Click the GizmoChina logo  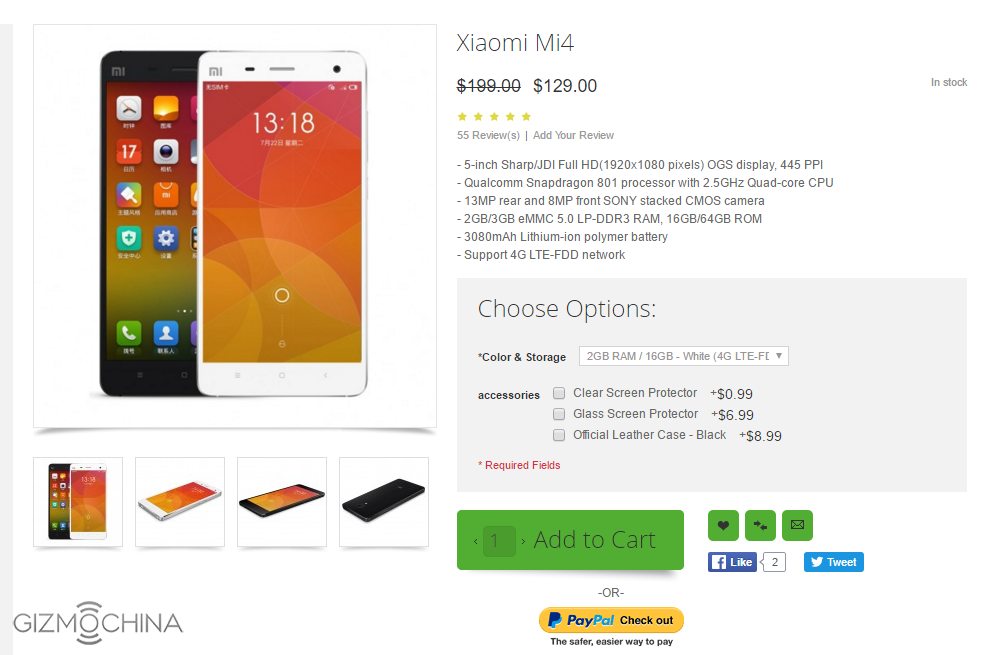98,622
